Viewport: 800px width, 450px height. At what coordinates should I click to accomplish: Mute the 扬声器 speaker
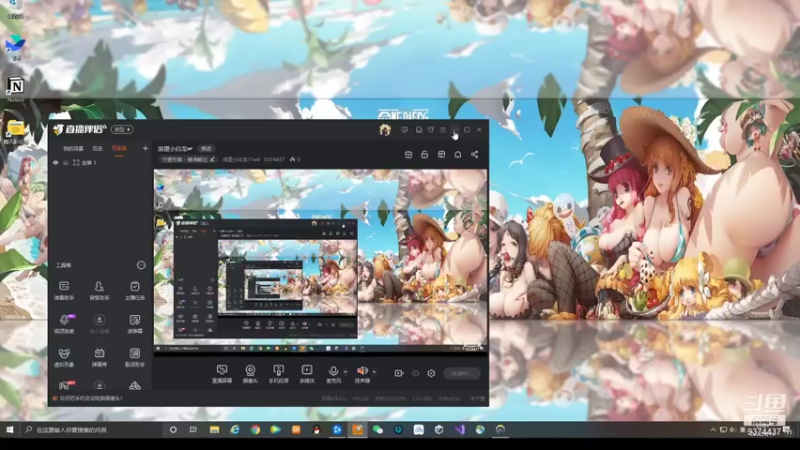point(362,373)
